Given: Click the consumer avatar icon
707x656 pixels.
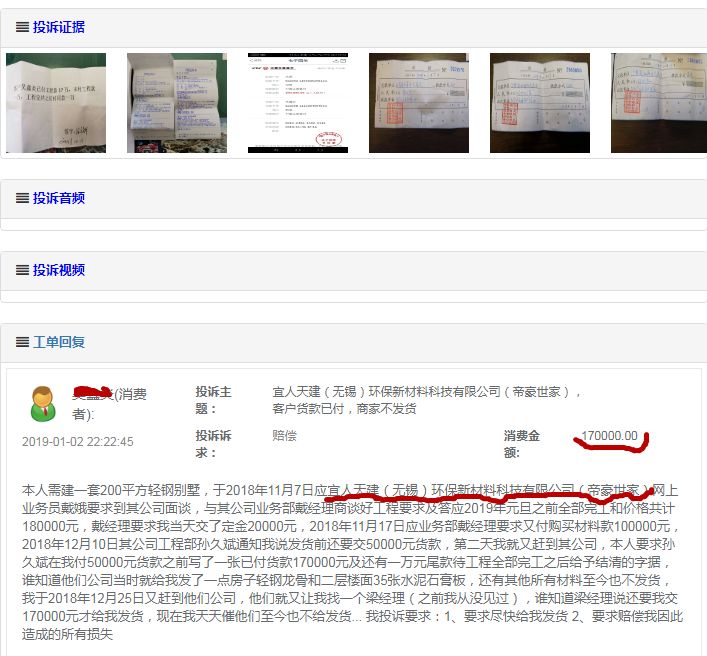Looking at the screenshot, I should click(43, 404).
